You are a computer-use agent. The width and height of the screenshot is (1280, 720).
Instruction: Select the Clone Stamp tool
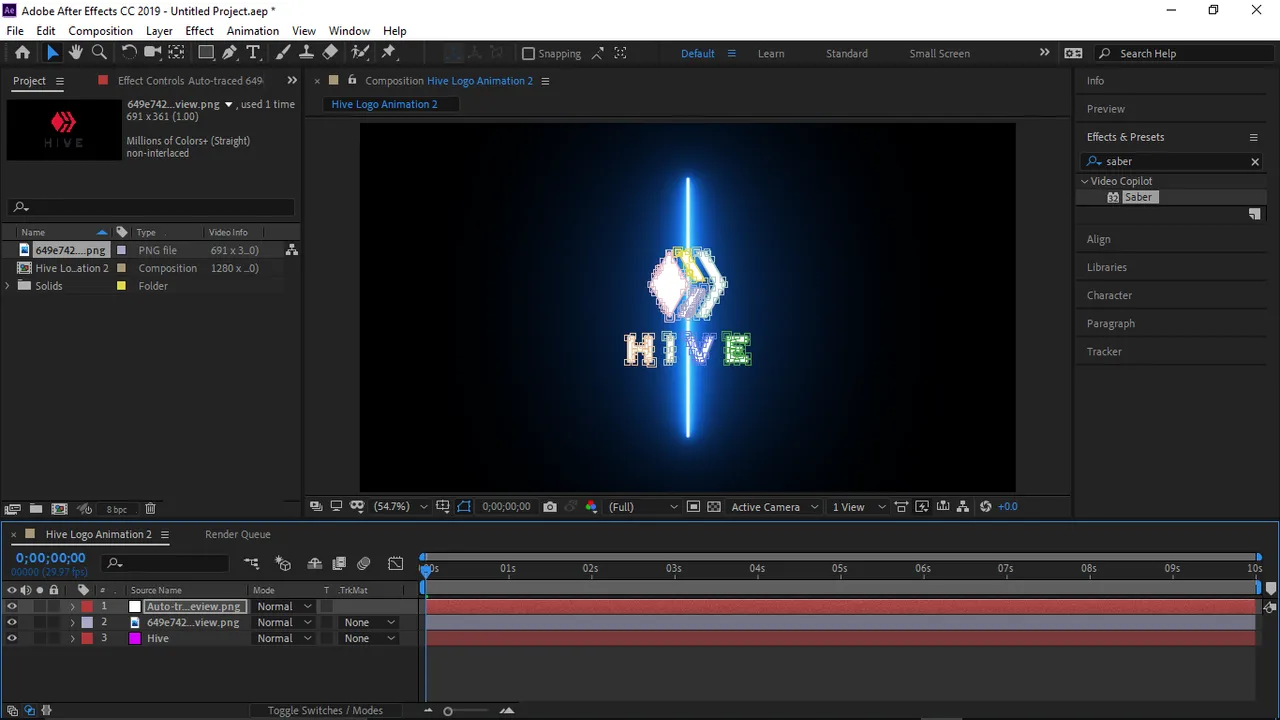(x=306, y=53)
